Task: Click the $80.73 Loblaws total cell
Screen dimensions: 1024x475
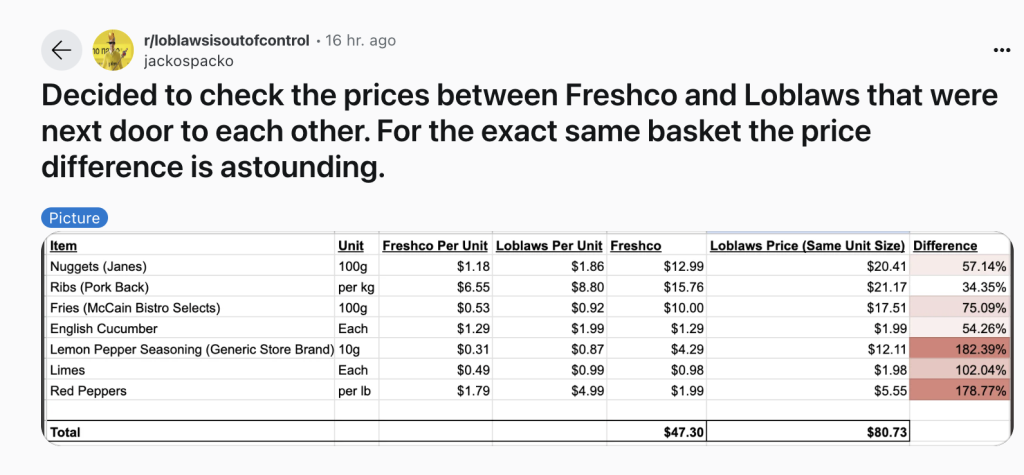Action: (x=807, y=431)
